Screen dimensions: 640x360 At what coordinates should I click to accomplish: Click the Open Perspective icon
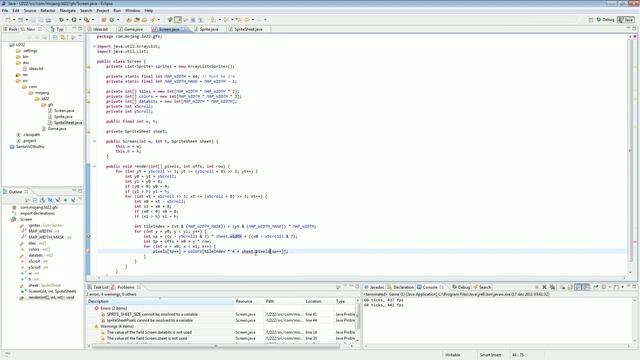click(x=591, y=20)
